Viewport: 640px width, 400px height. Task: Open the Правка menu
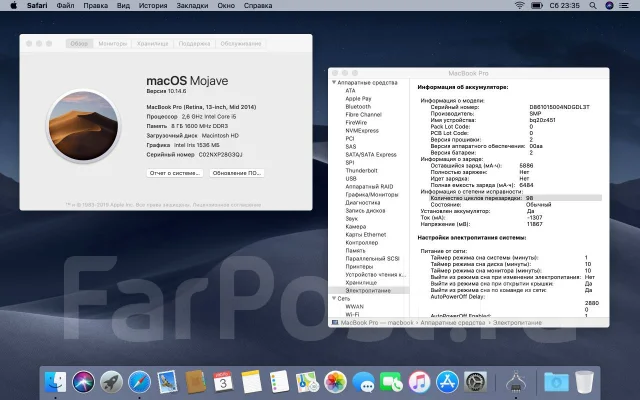click(x=96, y=6)
